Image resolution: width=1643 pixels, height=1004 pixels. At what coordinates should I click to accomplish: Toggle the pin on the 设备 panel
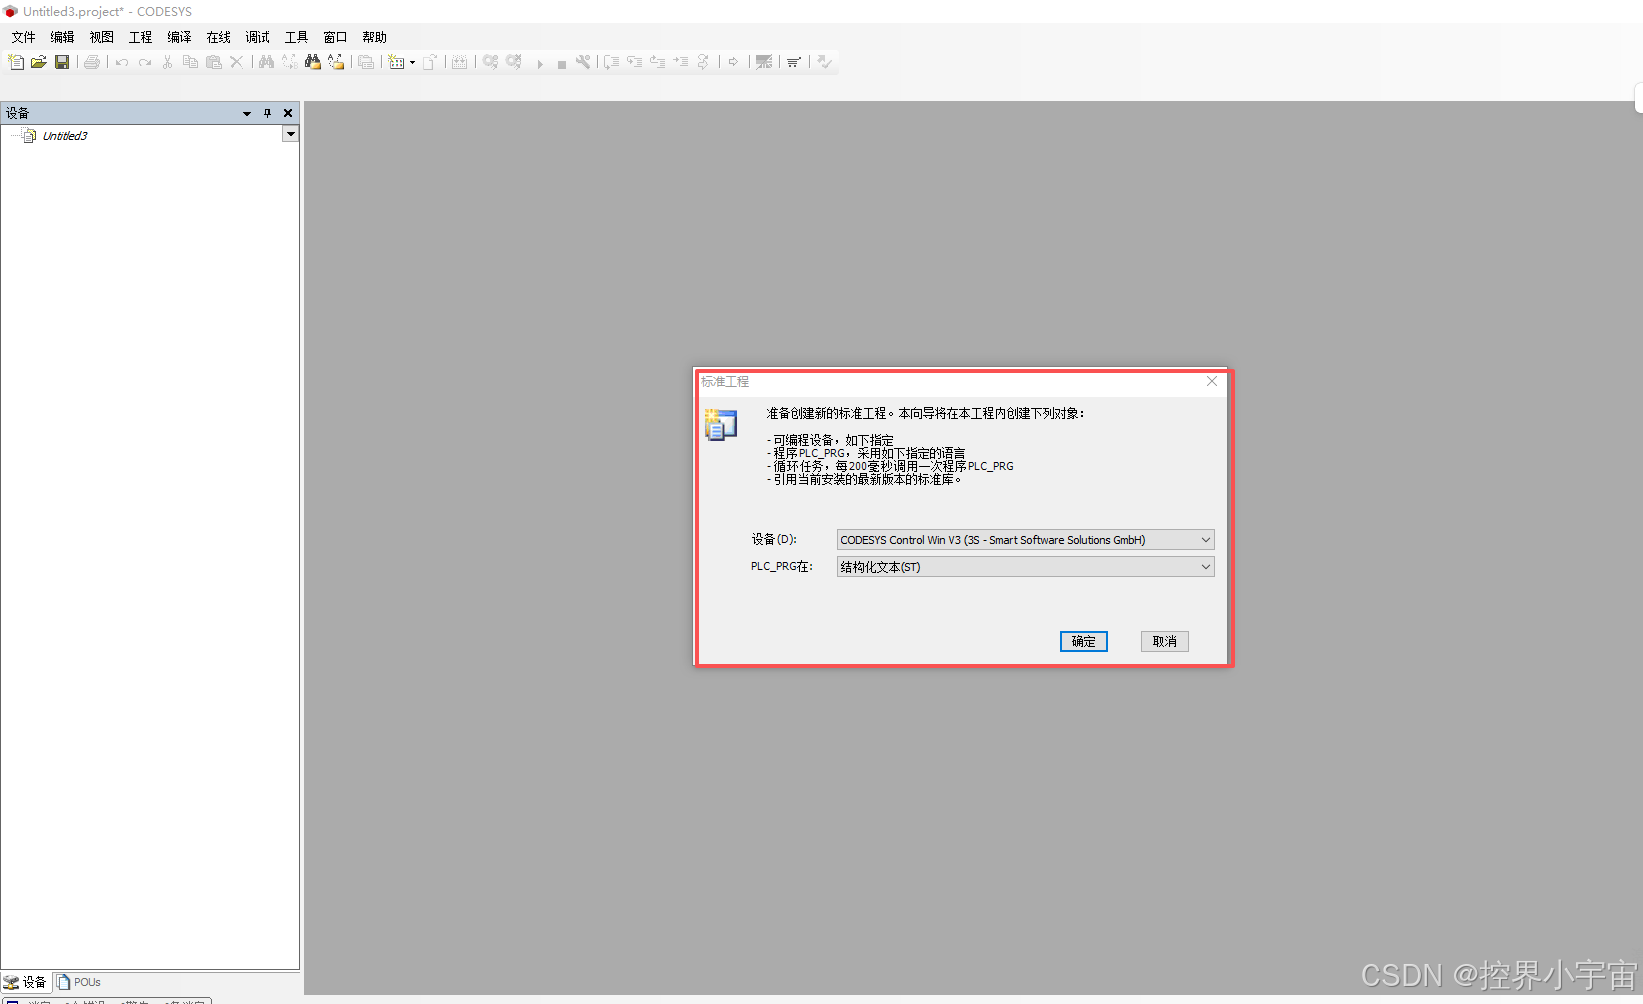click(x=268, y=113)
